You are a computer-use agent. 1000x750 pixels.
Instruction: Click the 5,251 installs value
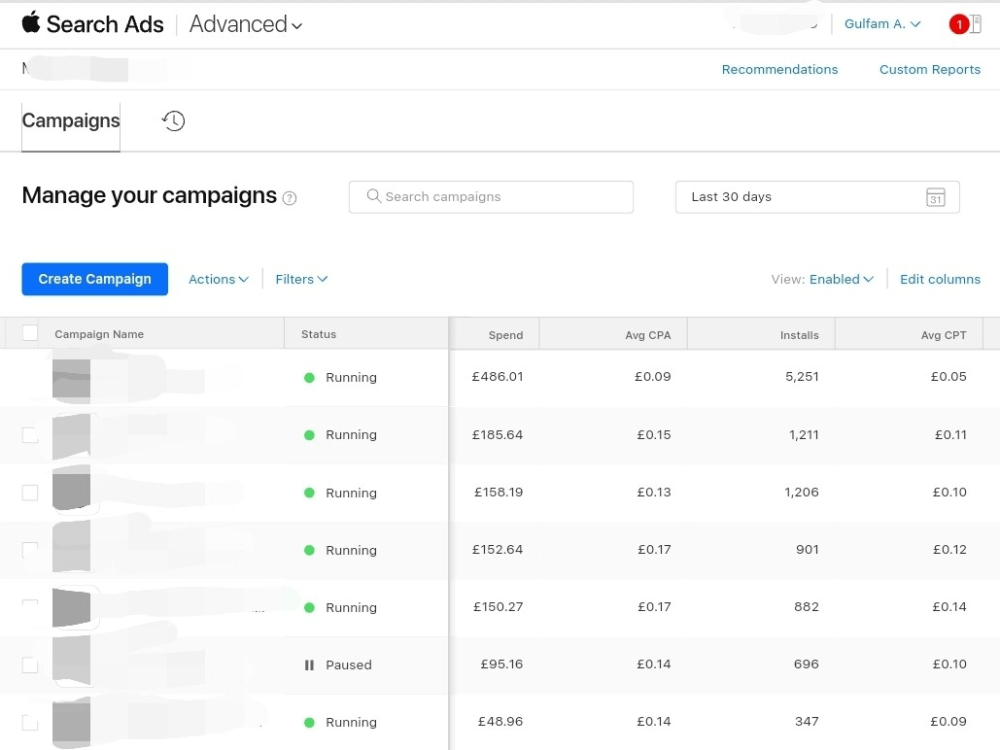tap(802, 377)
